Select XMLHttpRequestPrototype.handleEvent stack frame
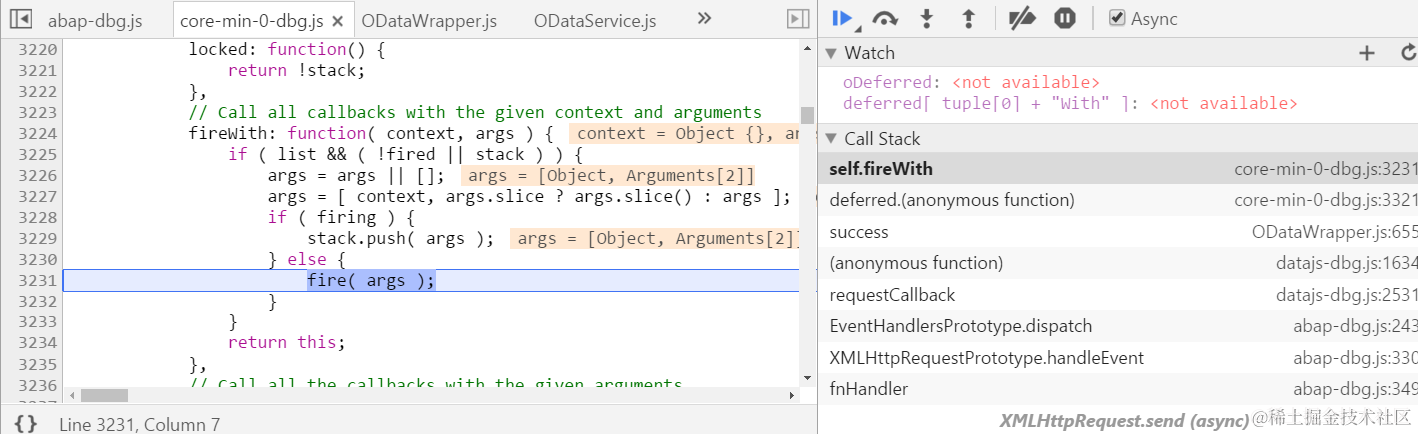The width and height of the screenshot is (1418, 434). (1118, 358)
